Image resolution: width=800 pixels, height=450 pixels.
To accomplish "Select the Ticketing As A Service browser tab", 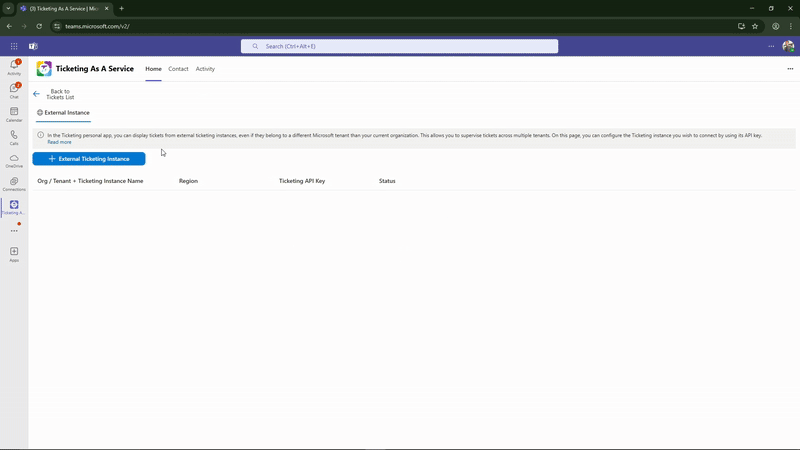I will [64, 9].
